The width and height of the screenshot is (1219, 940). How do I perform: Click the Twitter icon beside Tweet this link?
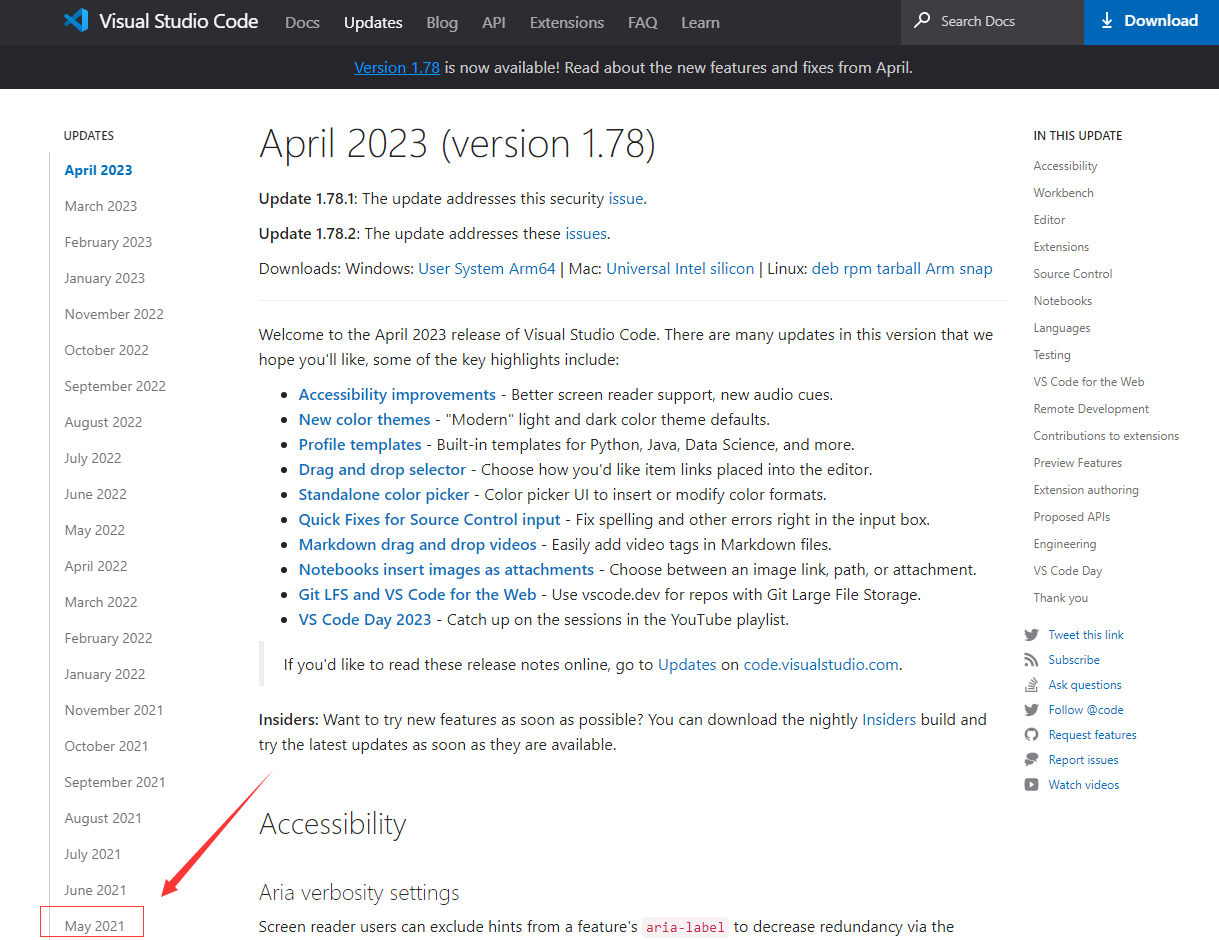click(1031, 635)
